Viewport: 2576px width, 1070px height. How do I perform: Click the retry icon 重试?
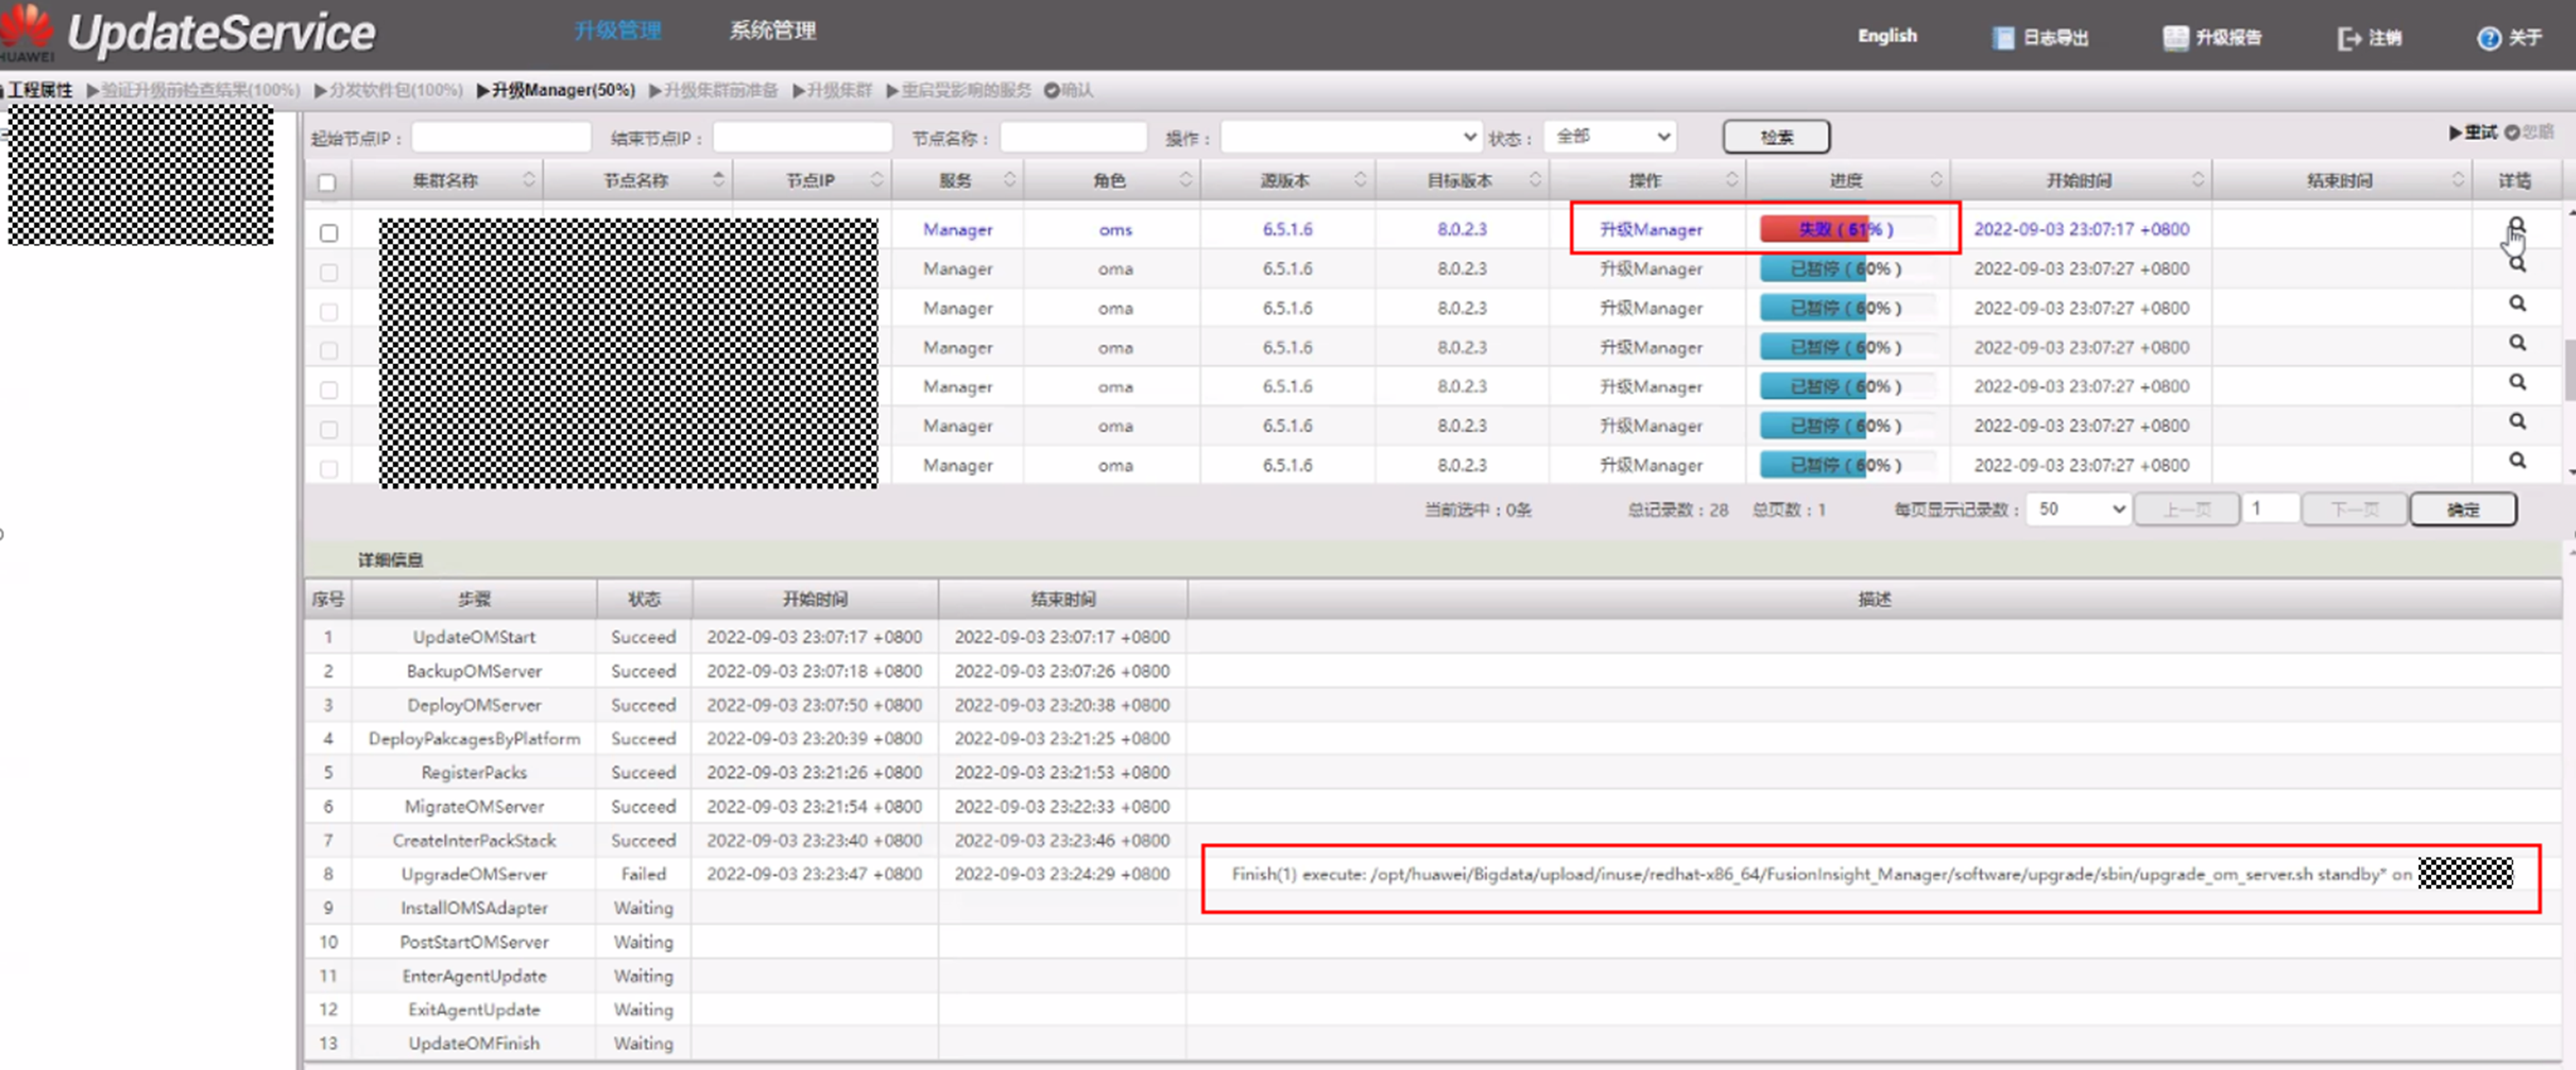tap(2455, 132)
